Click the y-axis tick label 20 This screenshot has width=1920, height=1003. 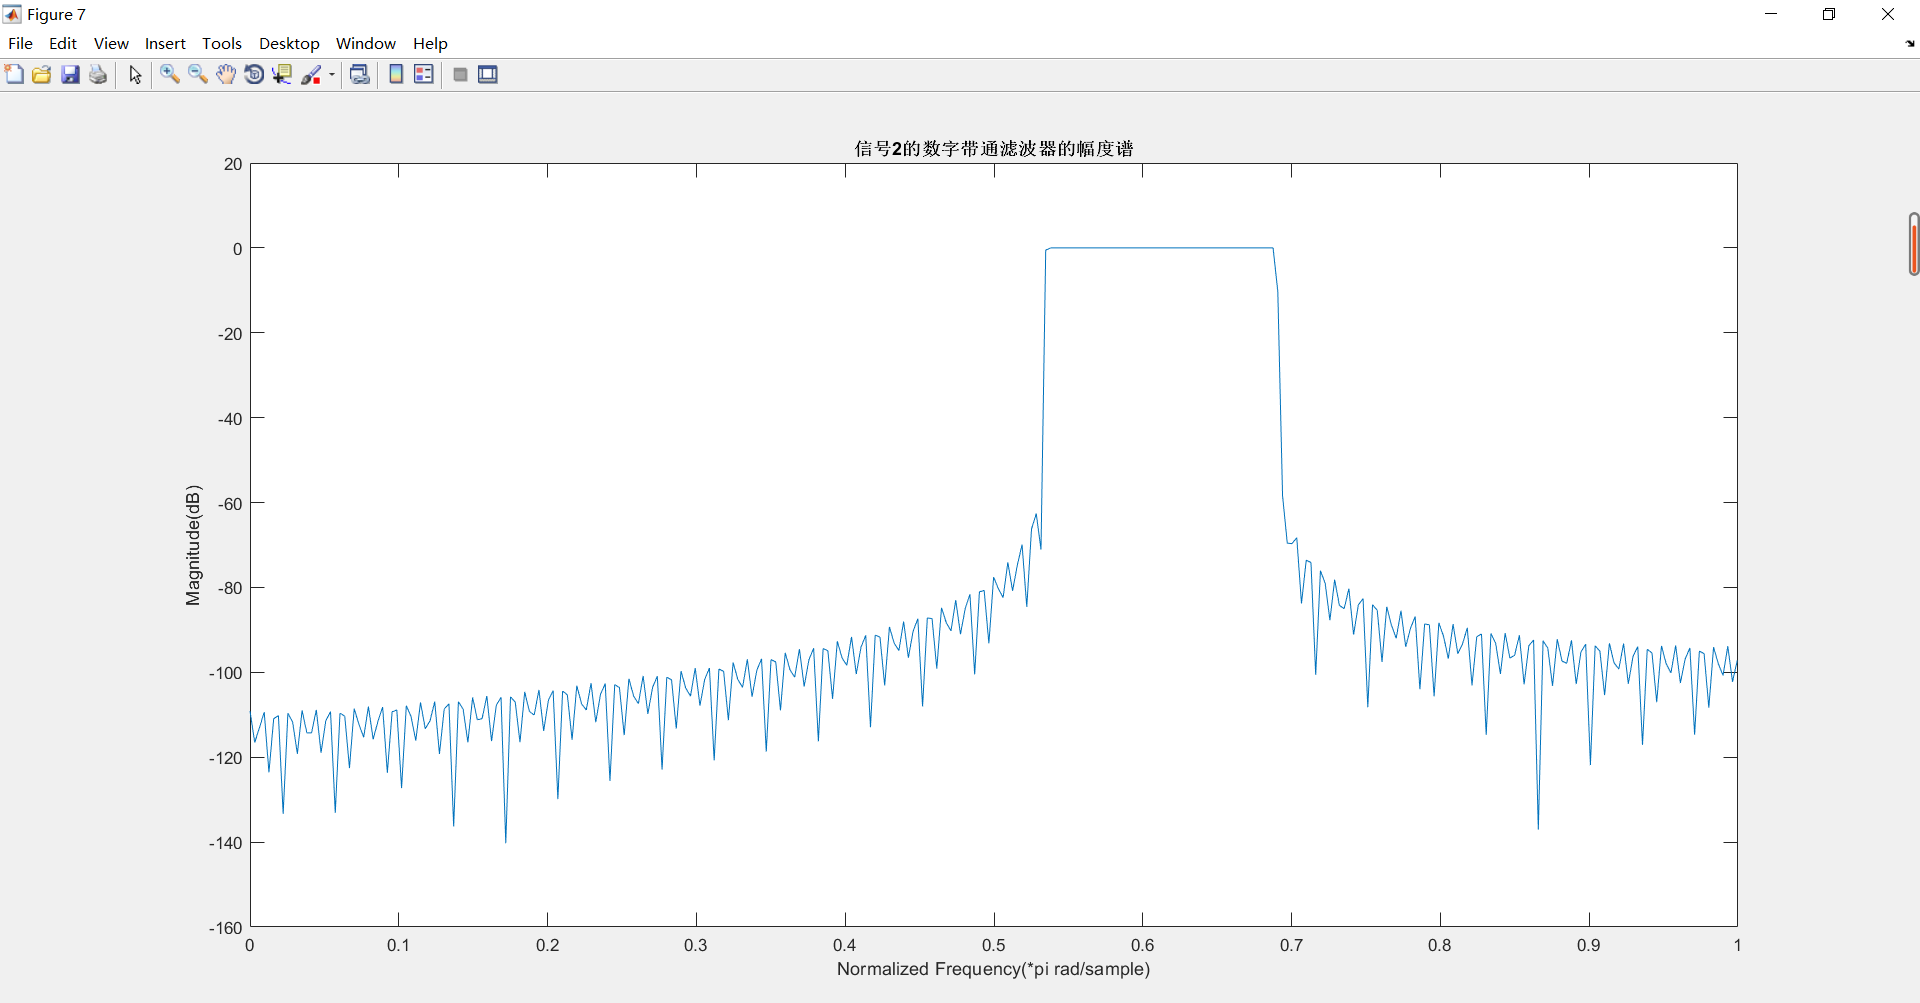click(x=233, y=164)
